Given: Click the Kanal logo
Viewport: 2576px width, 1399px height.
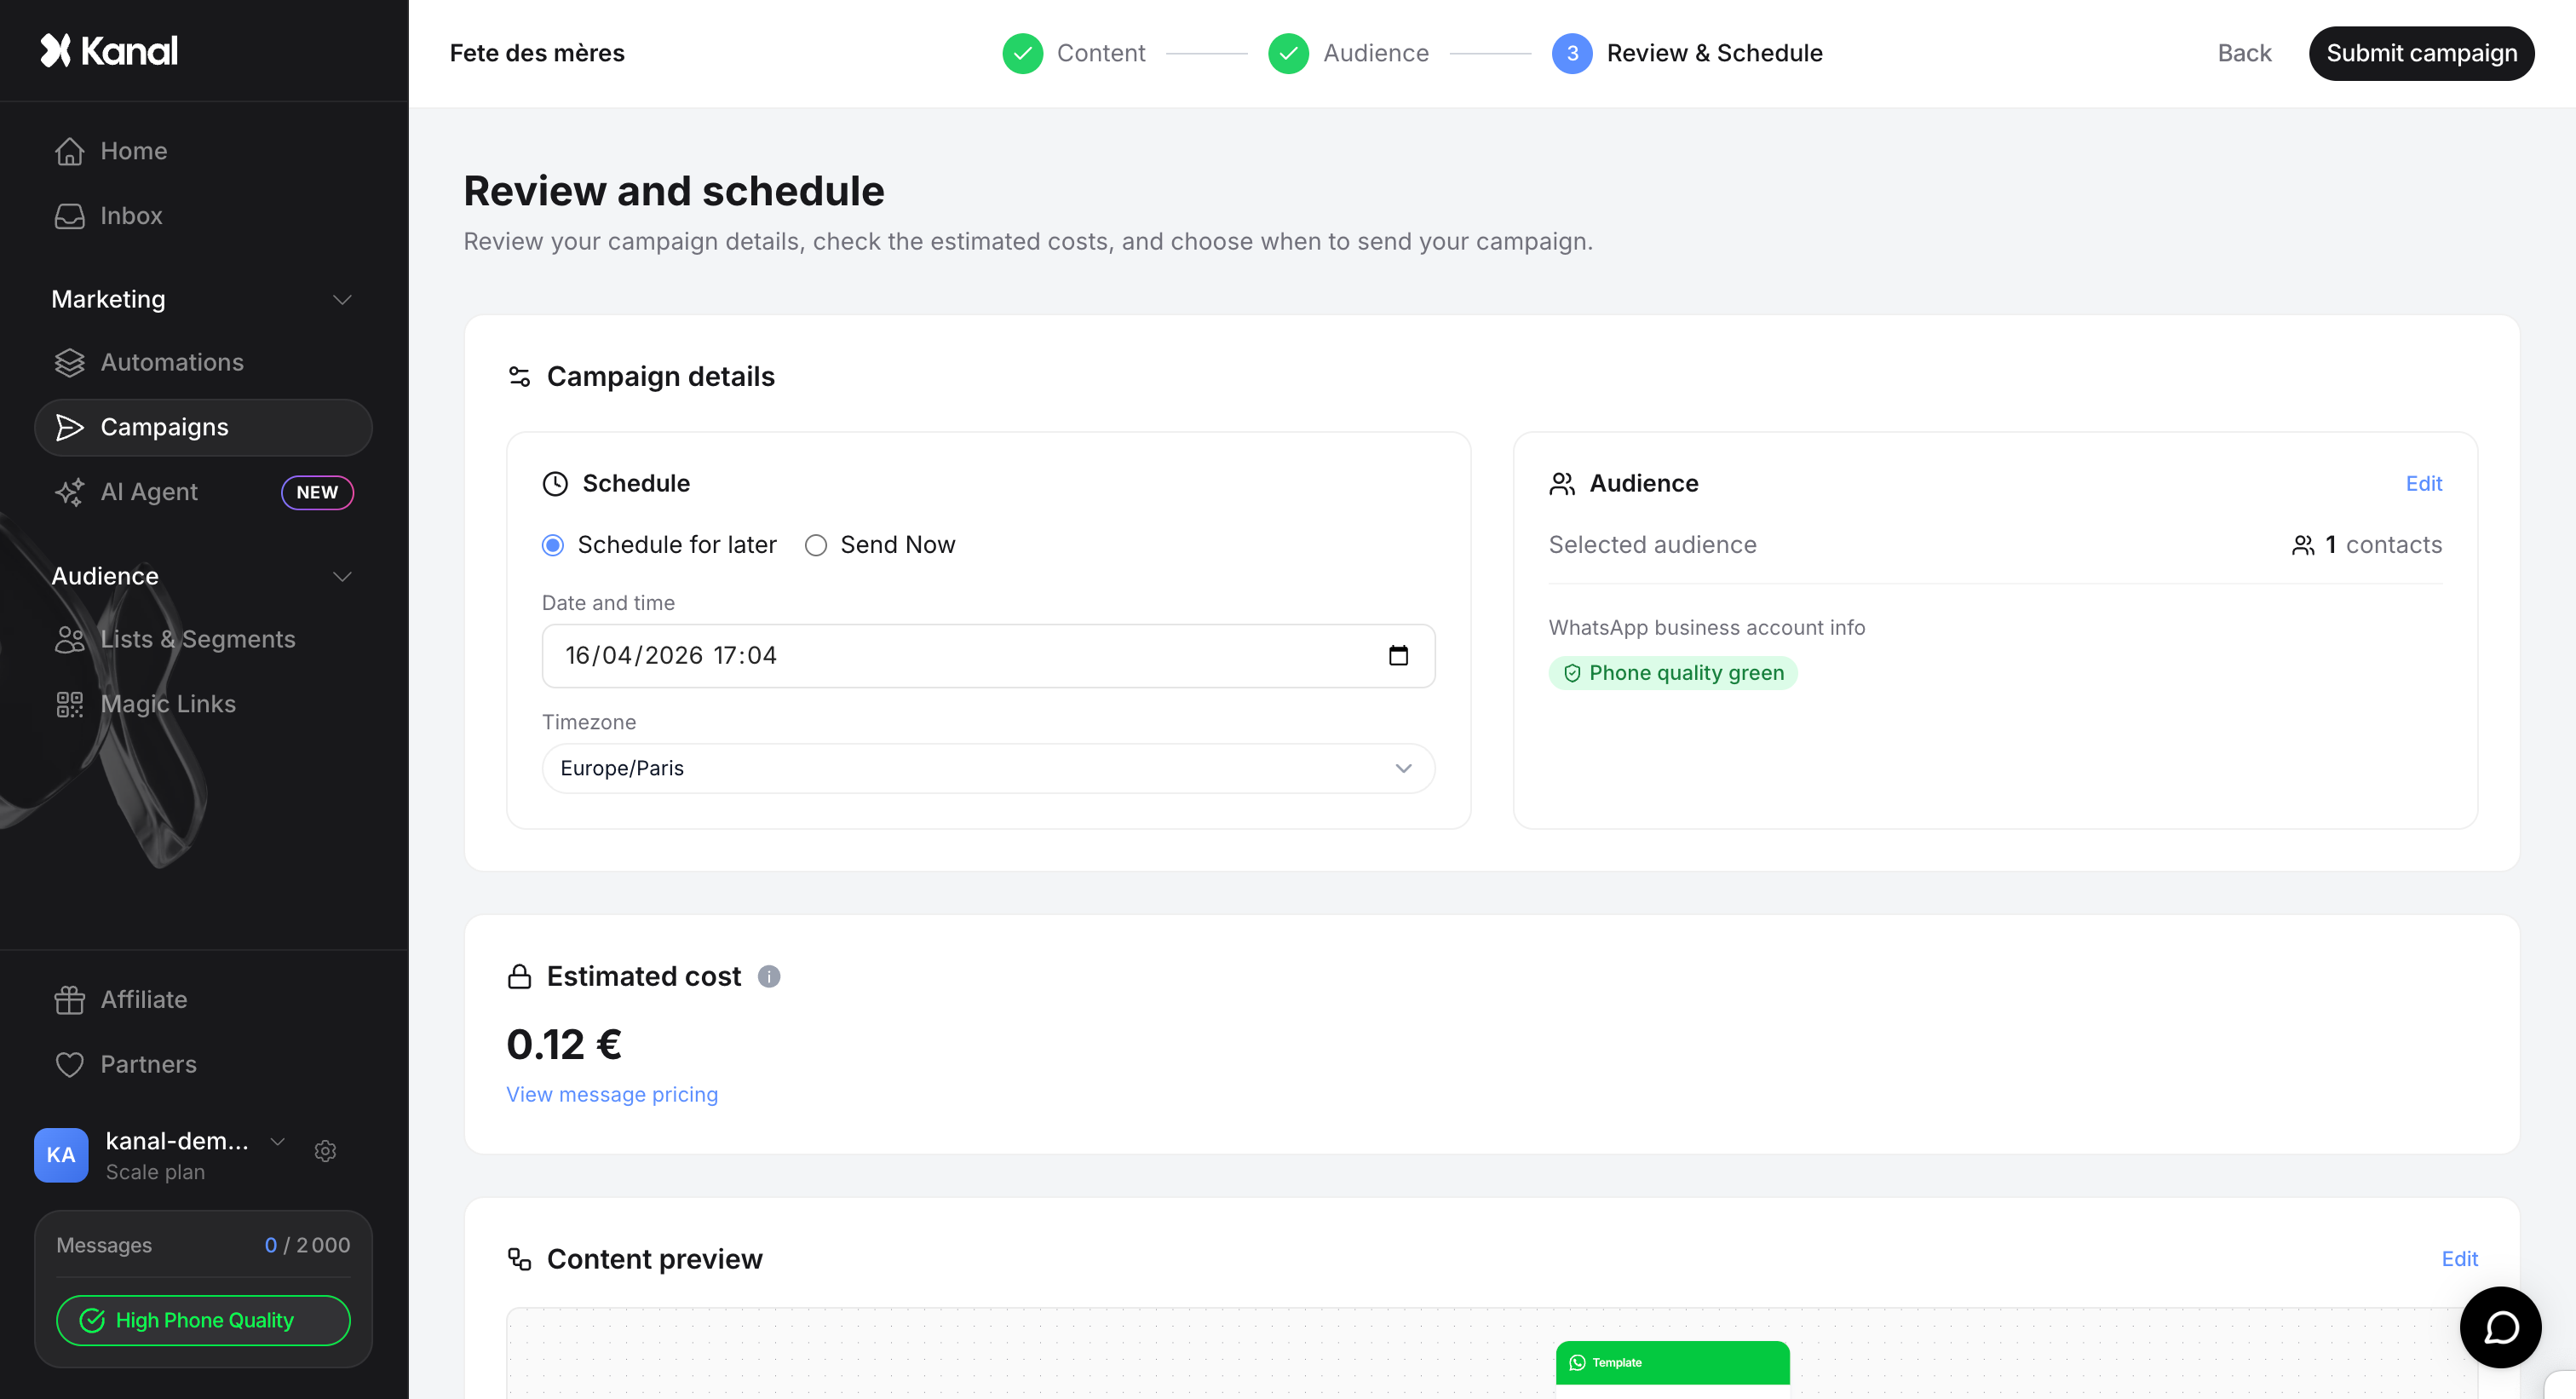Looking at the screenshot, I should (109, 50).
